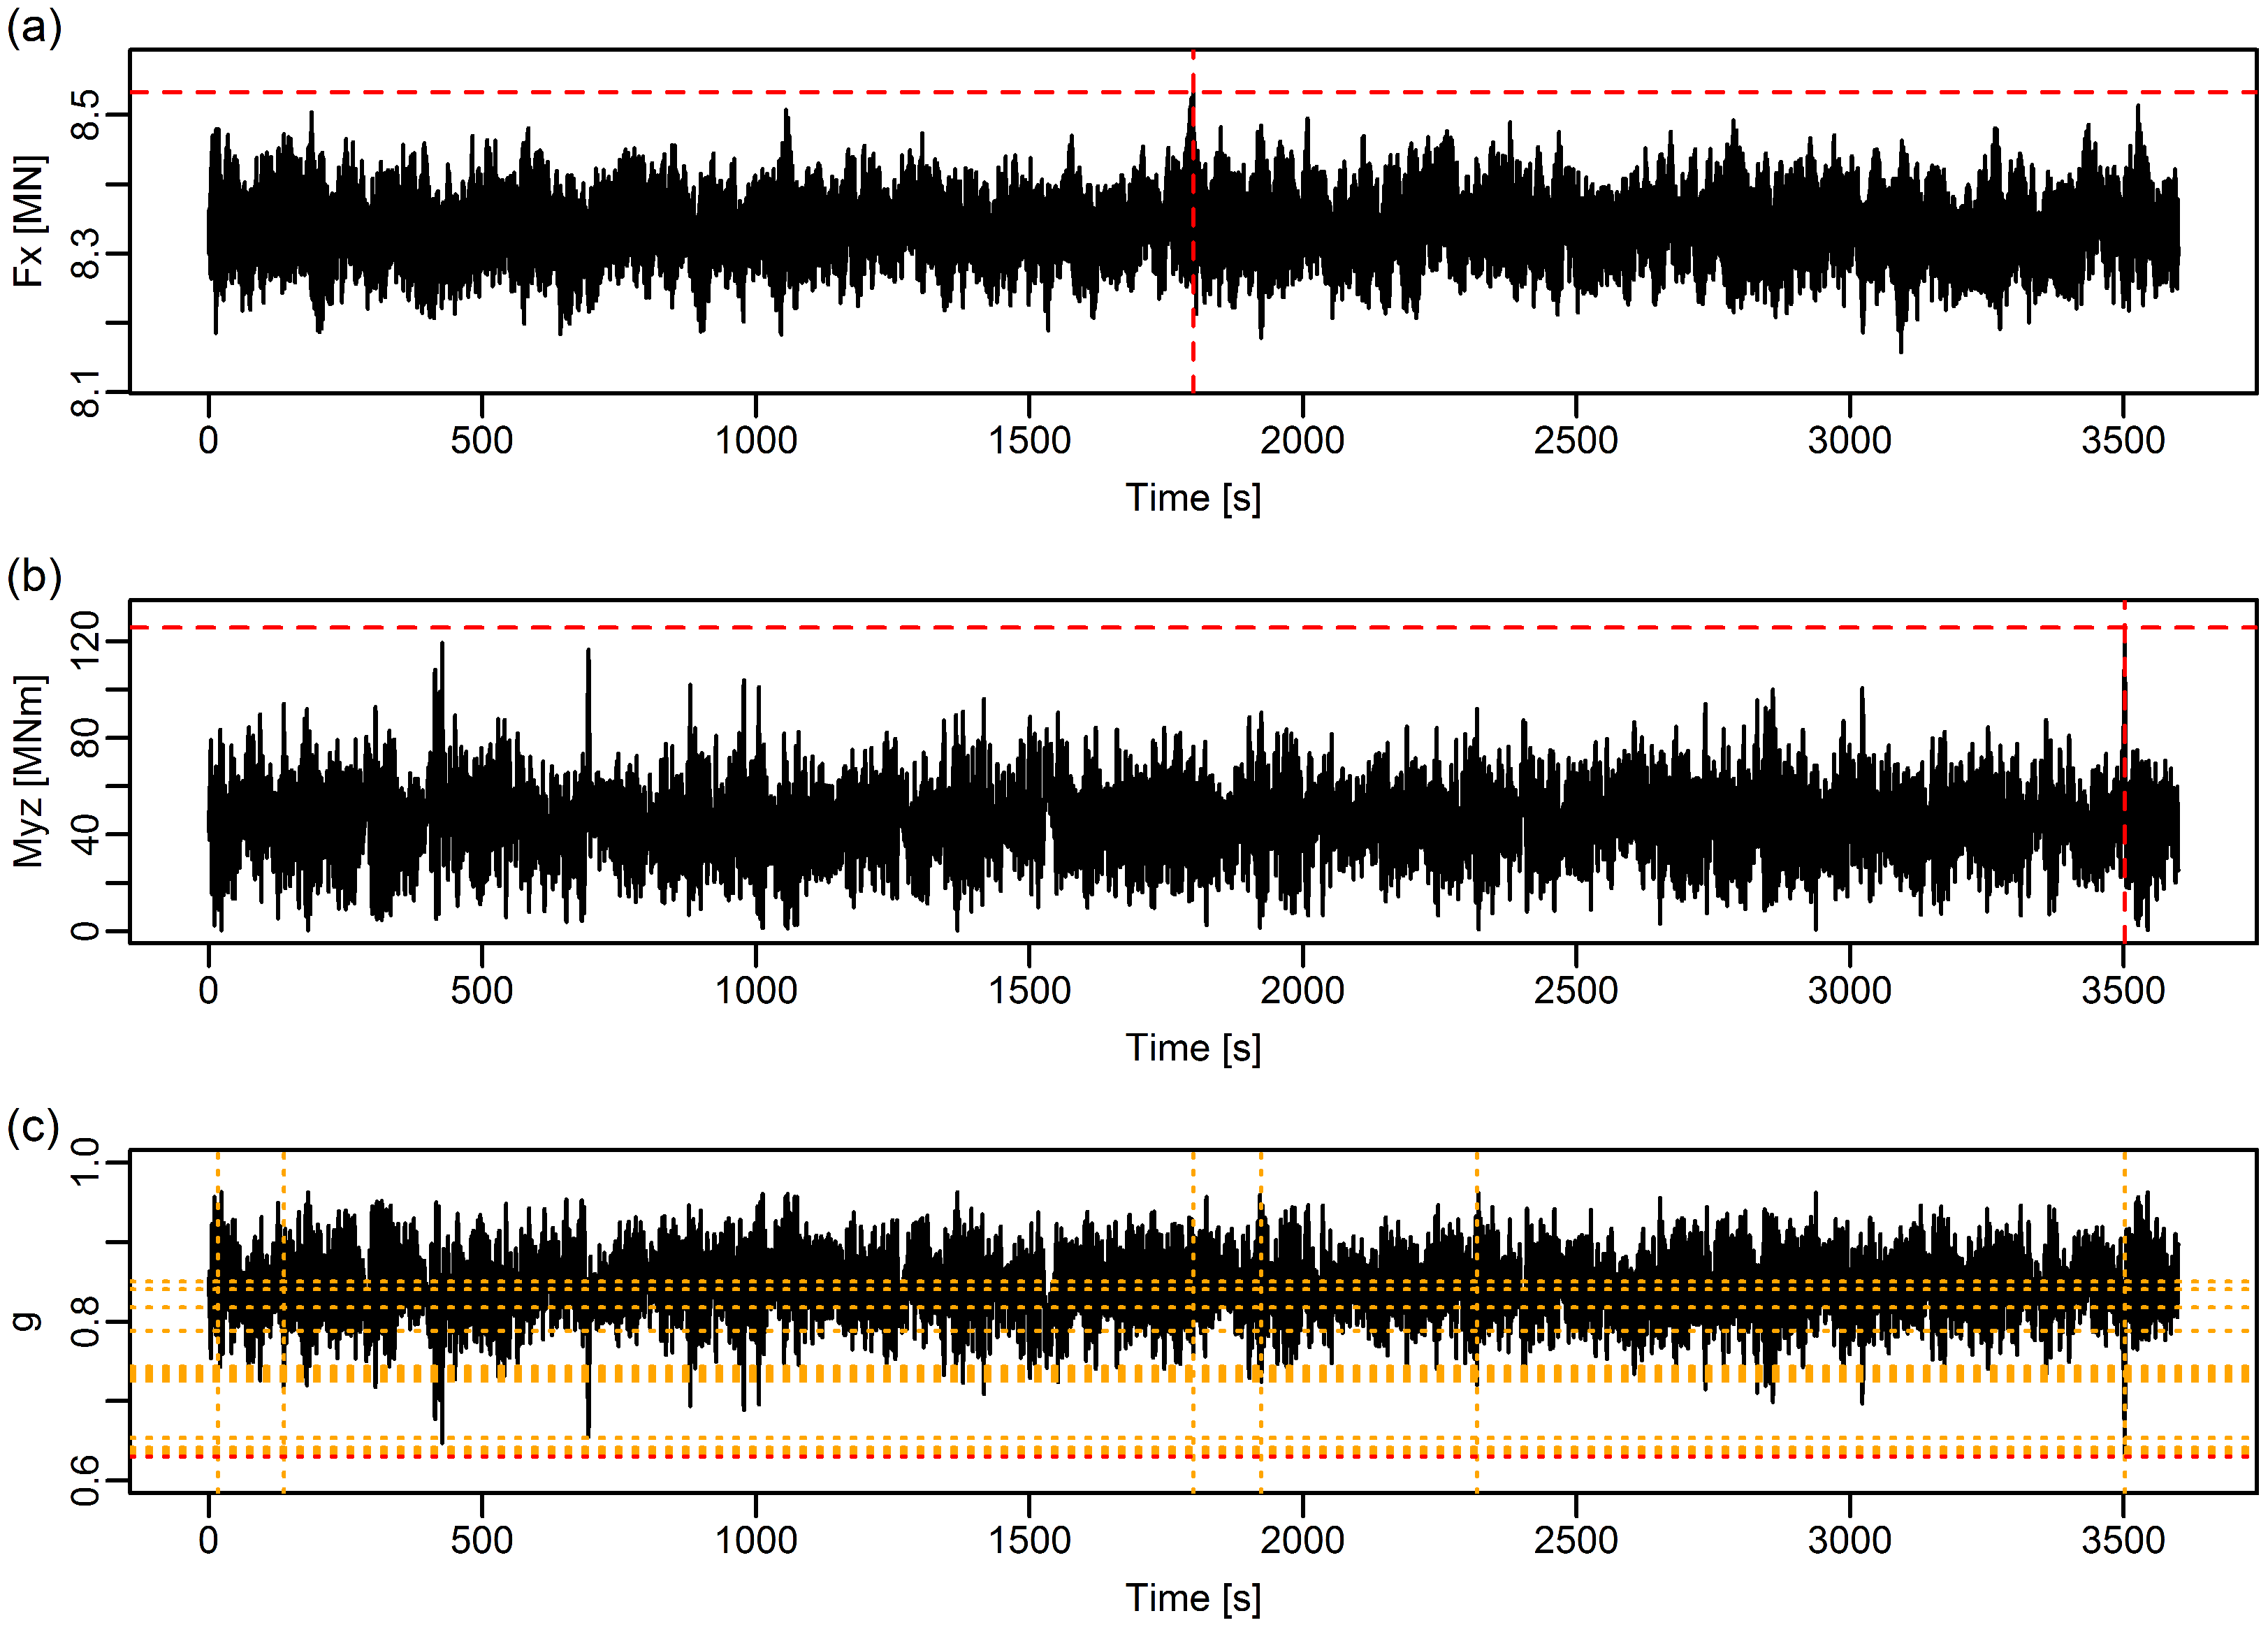Click the red vertical dashed marker in panel (a)

1193,222
